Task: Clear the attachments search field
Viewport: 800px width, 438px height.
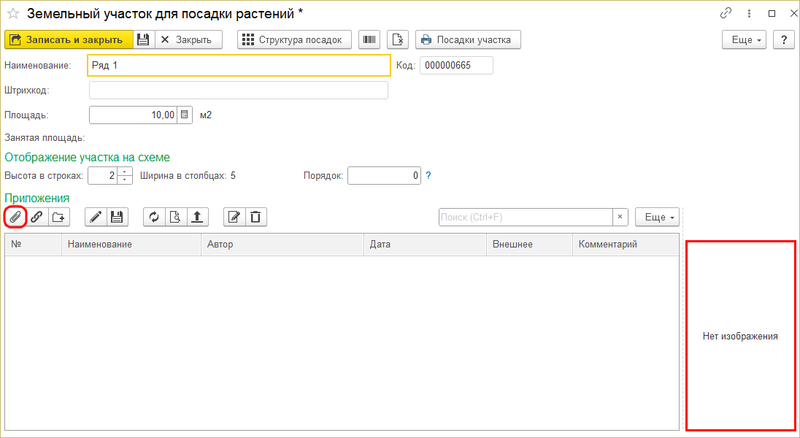Action: (x=620, y=217)
